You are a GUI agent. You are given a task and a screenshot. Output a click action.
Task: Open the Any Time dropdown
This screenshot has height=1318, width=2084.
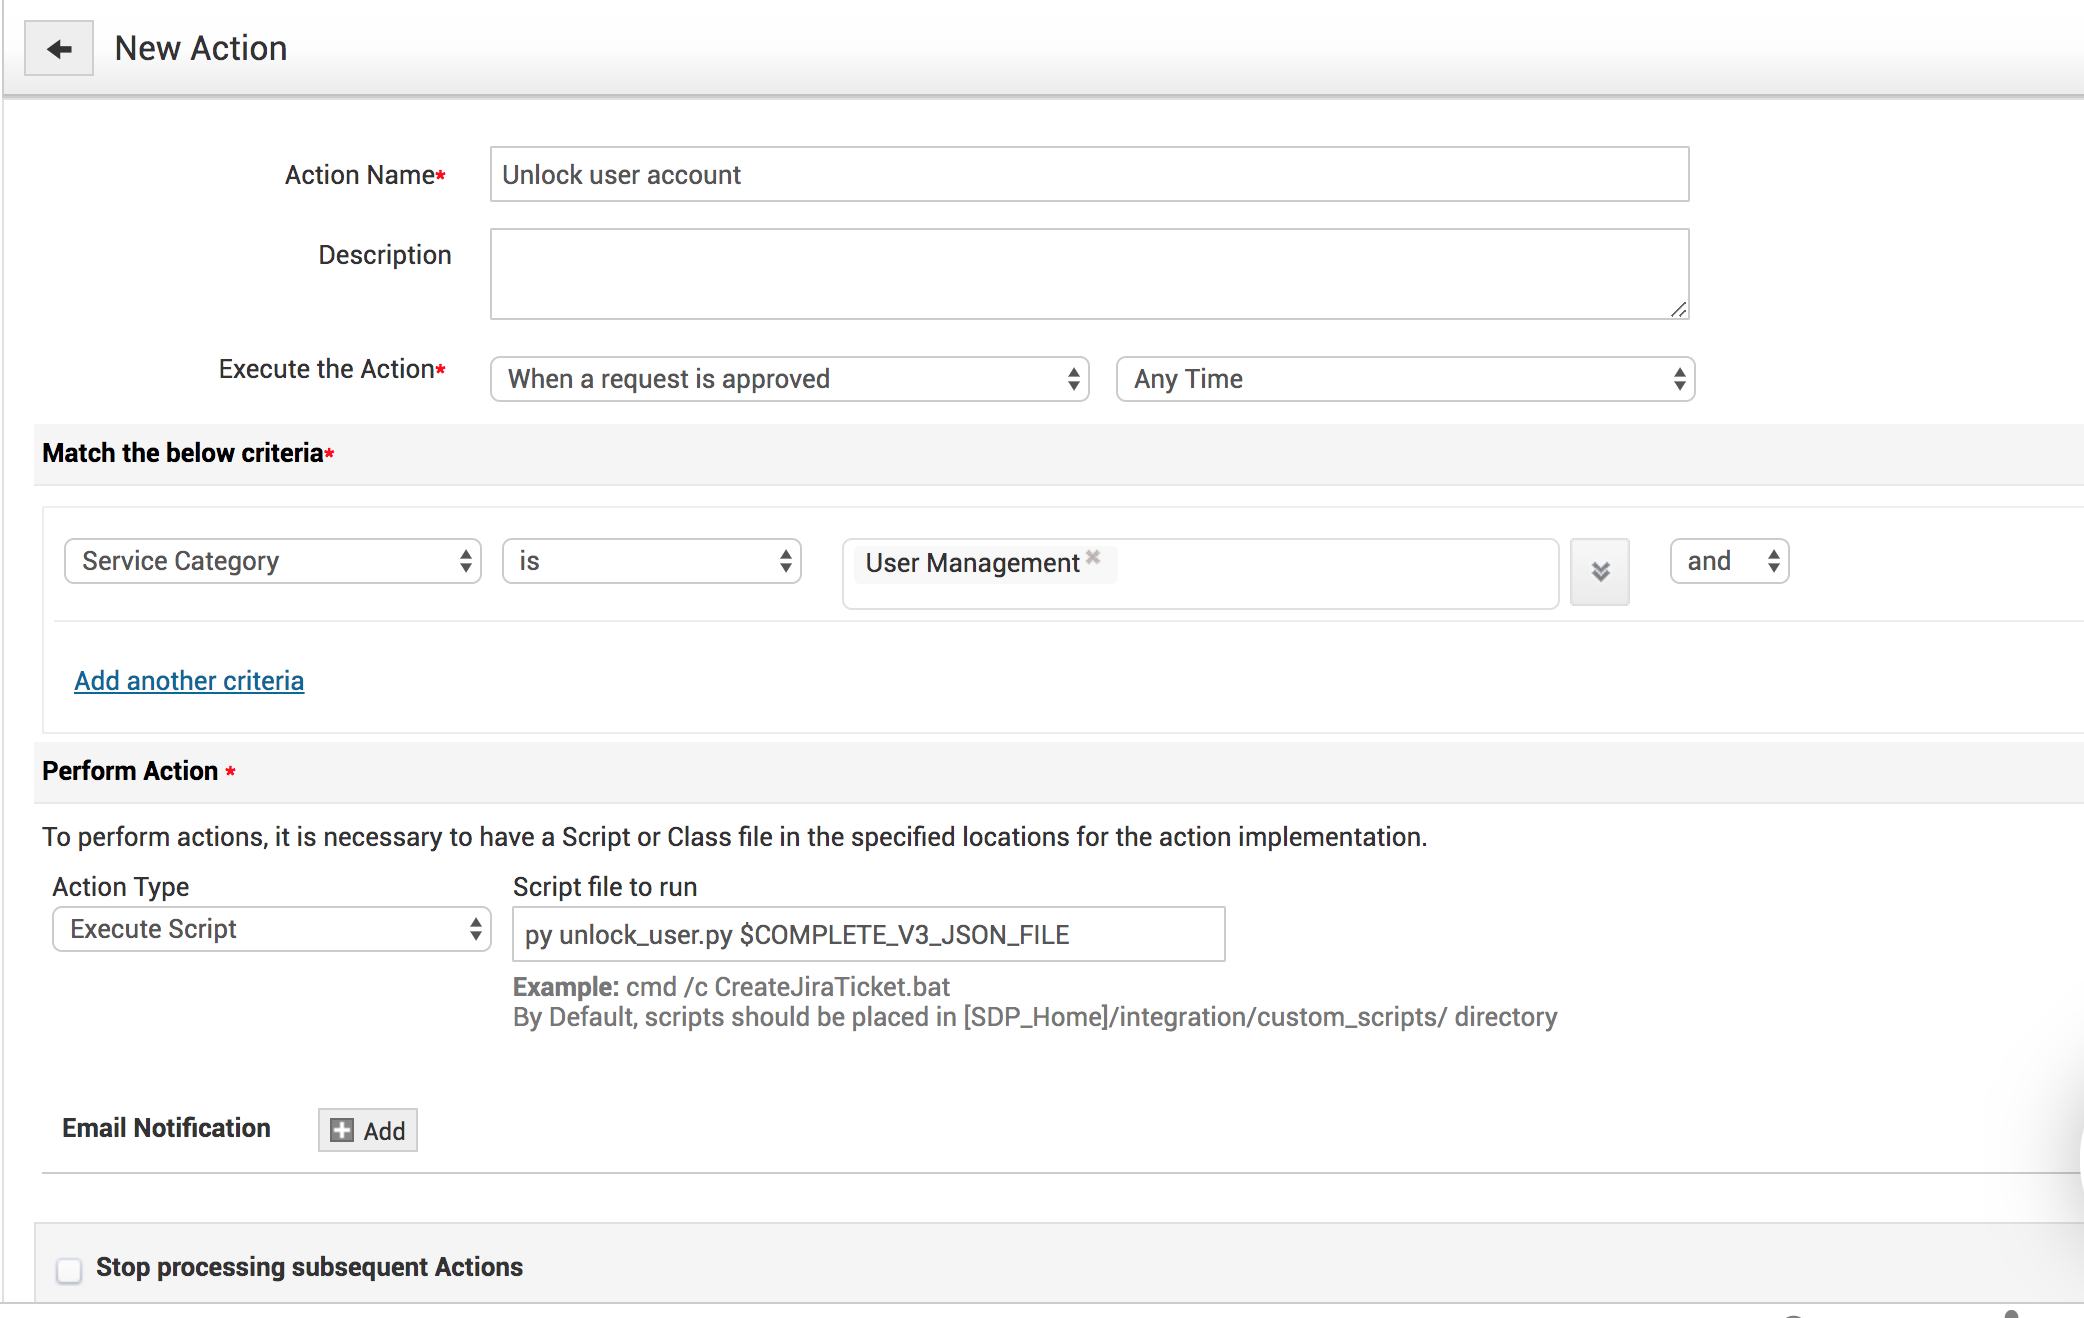click(x=1405, y=379)
